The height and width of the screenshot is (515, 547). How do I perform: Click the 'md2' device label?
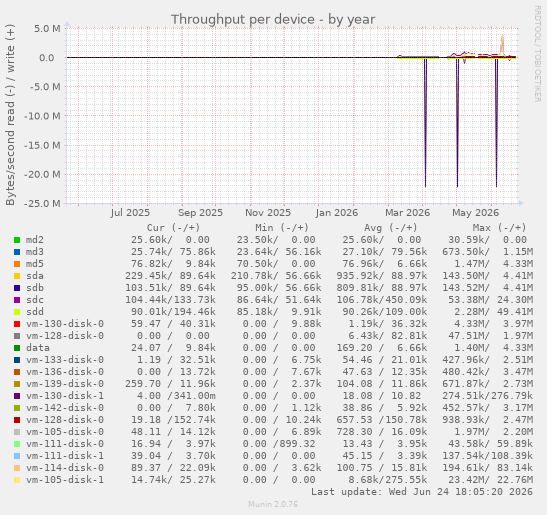coord(35,240)
